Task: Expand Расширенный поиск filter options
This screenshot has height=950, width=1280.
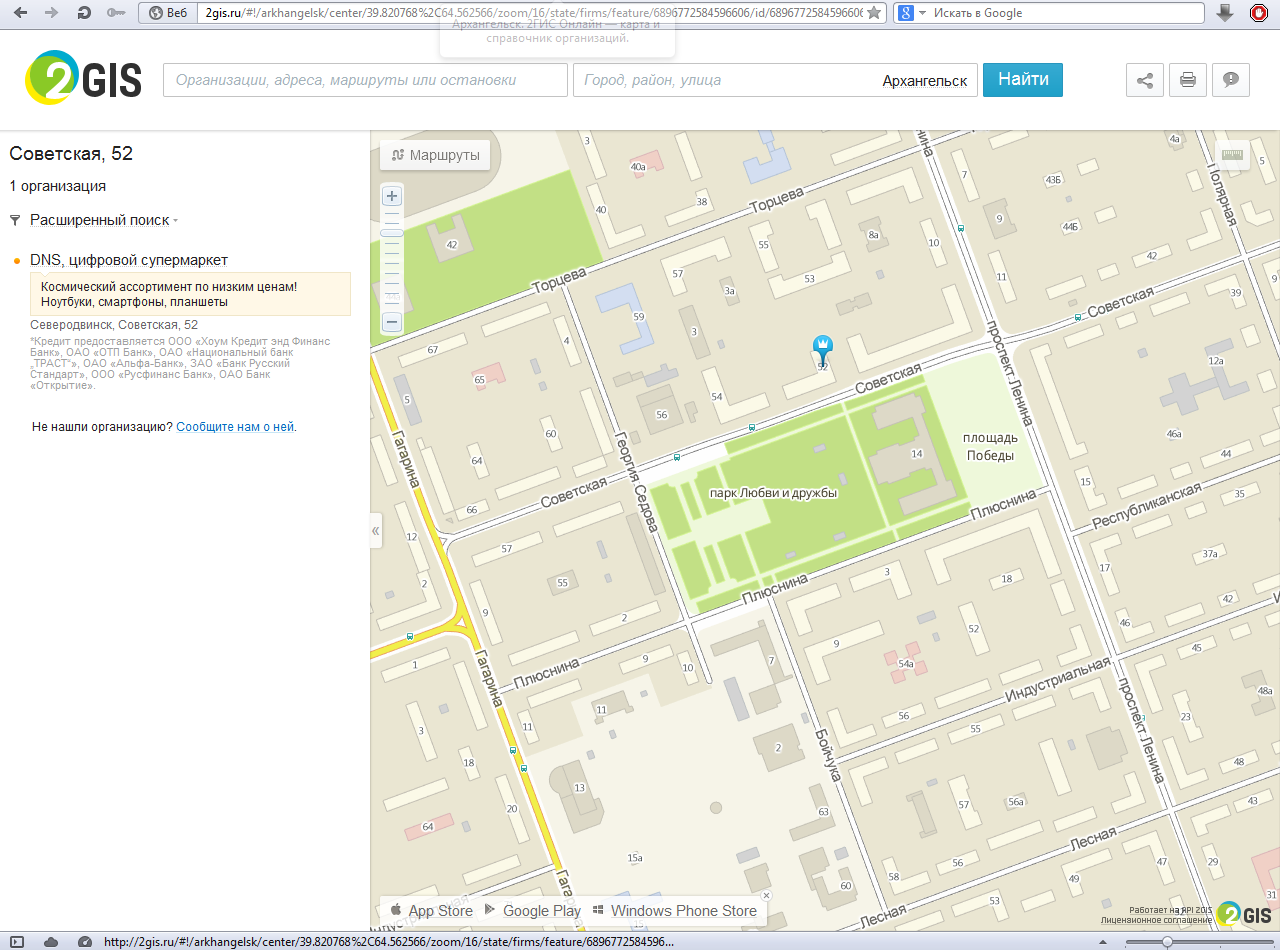Action: [100, 220]
